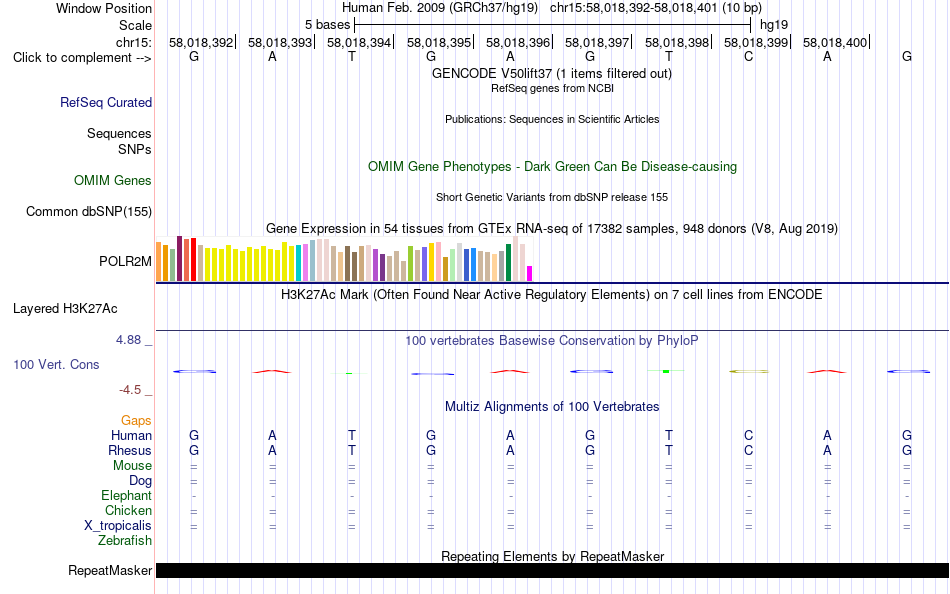Click the 'Click to complement' label
Viewport: 950px width, 594px height.
click(82, 58)
